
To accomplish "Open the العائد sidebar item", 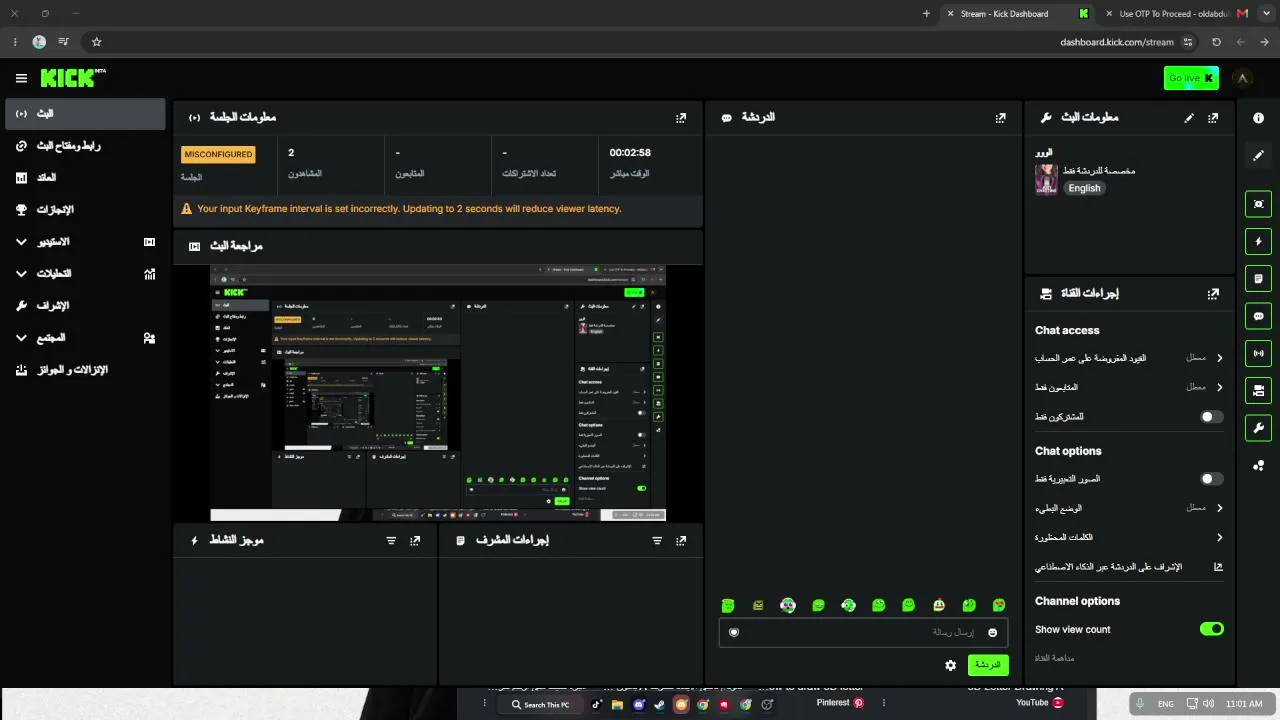I will 84,178.
